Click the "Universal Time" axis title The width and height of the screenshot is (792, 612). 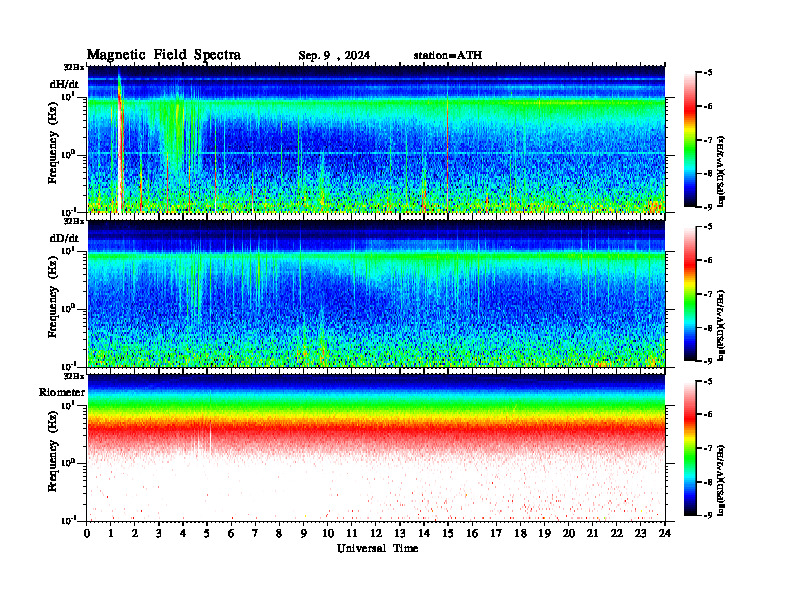[377, 548]
